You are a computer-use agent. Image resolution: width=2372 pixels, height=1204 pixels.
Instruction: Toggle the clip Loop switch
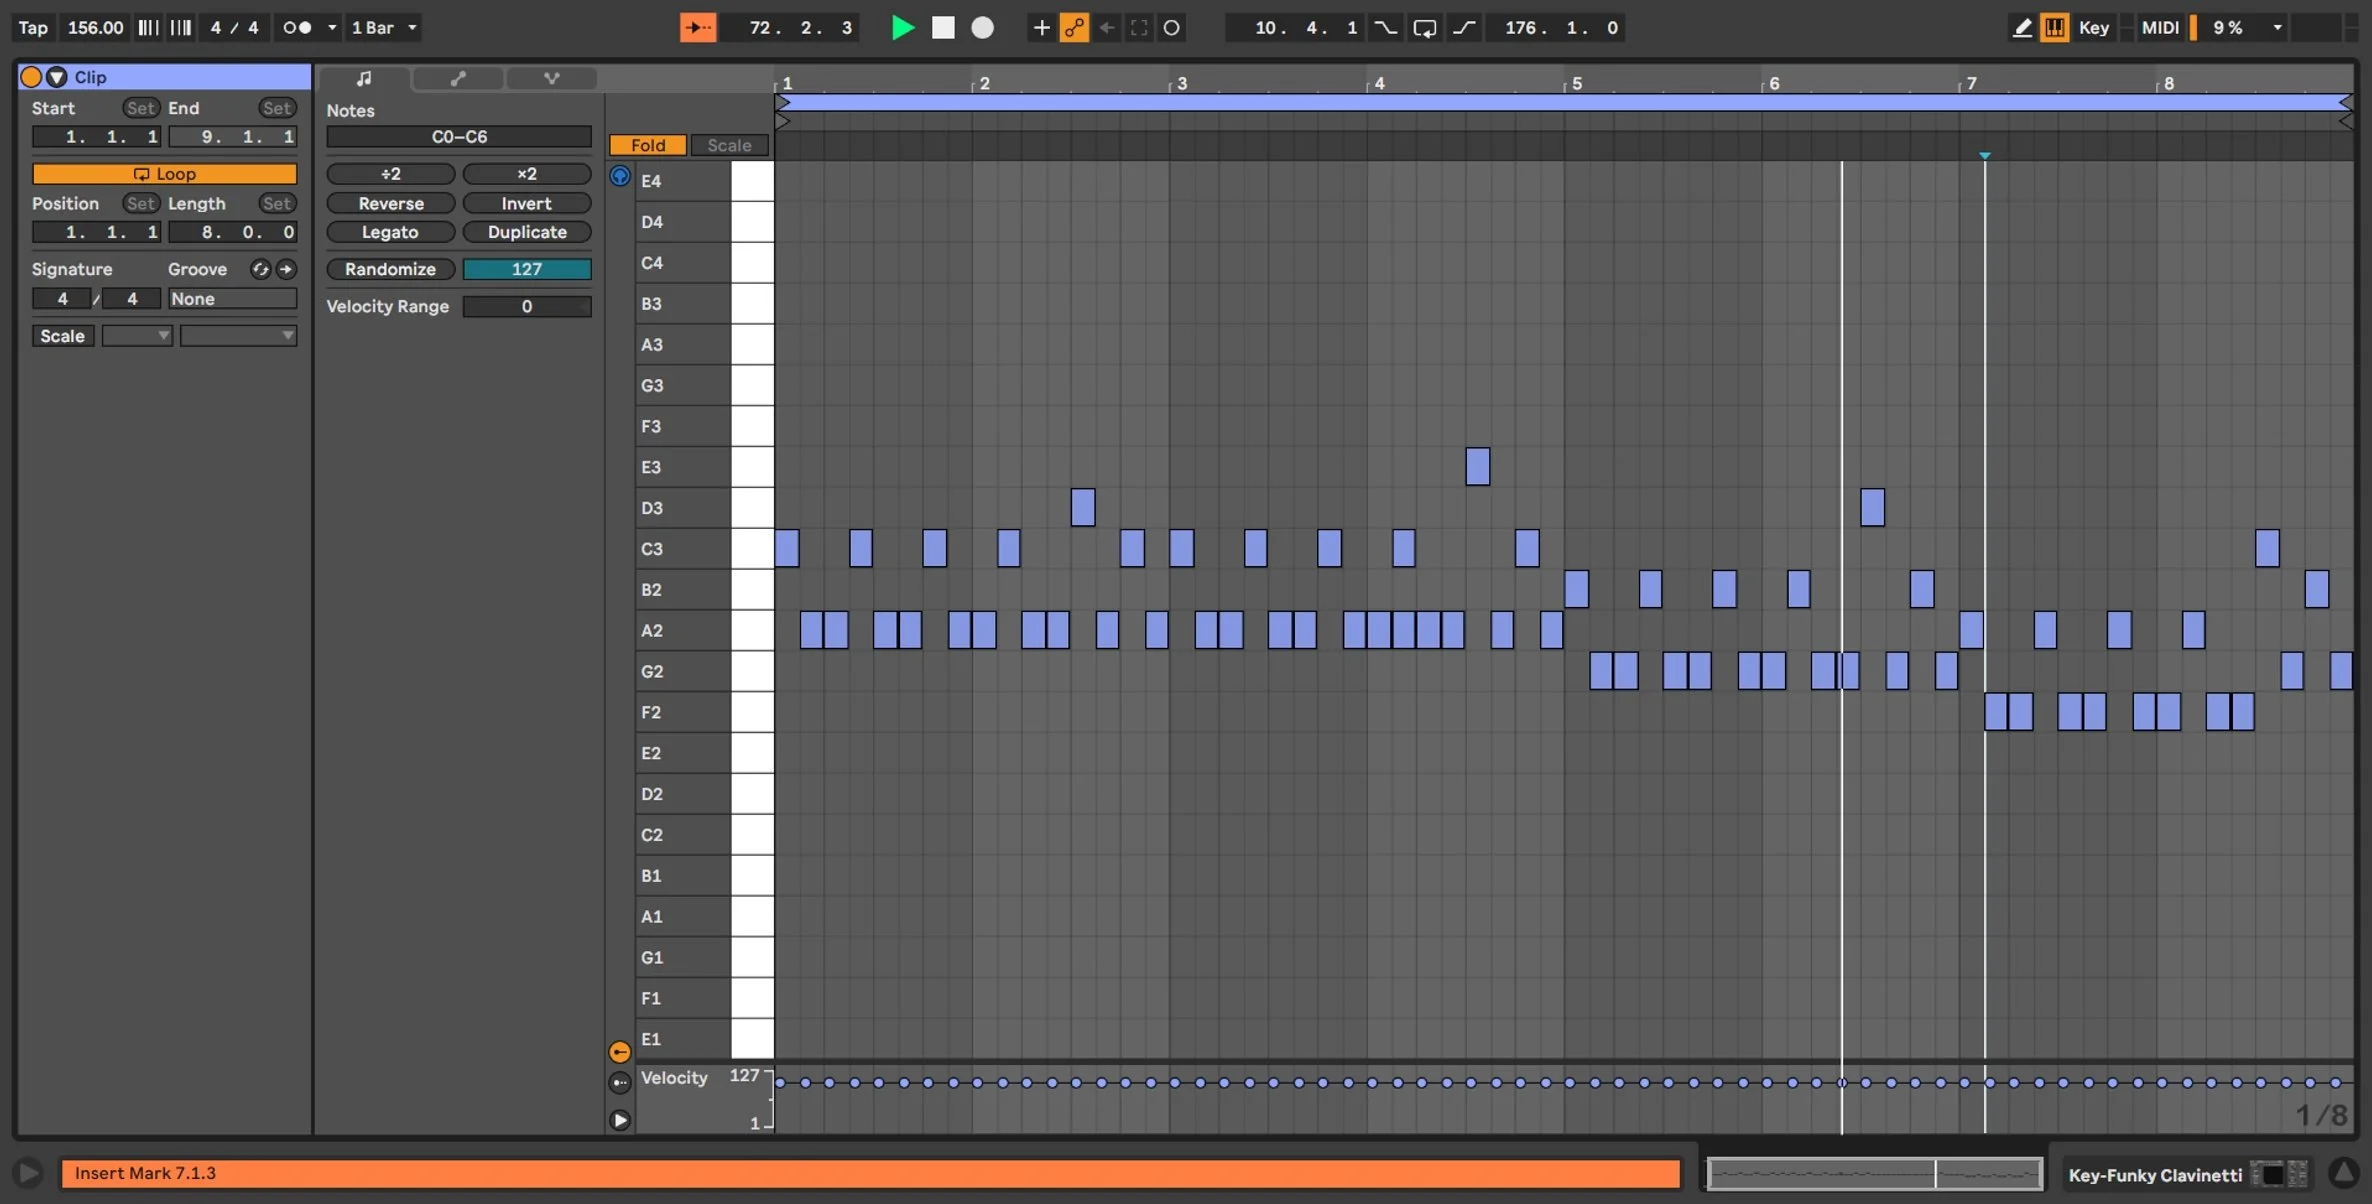click(x=165, y=173)
